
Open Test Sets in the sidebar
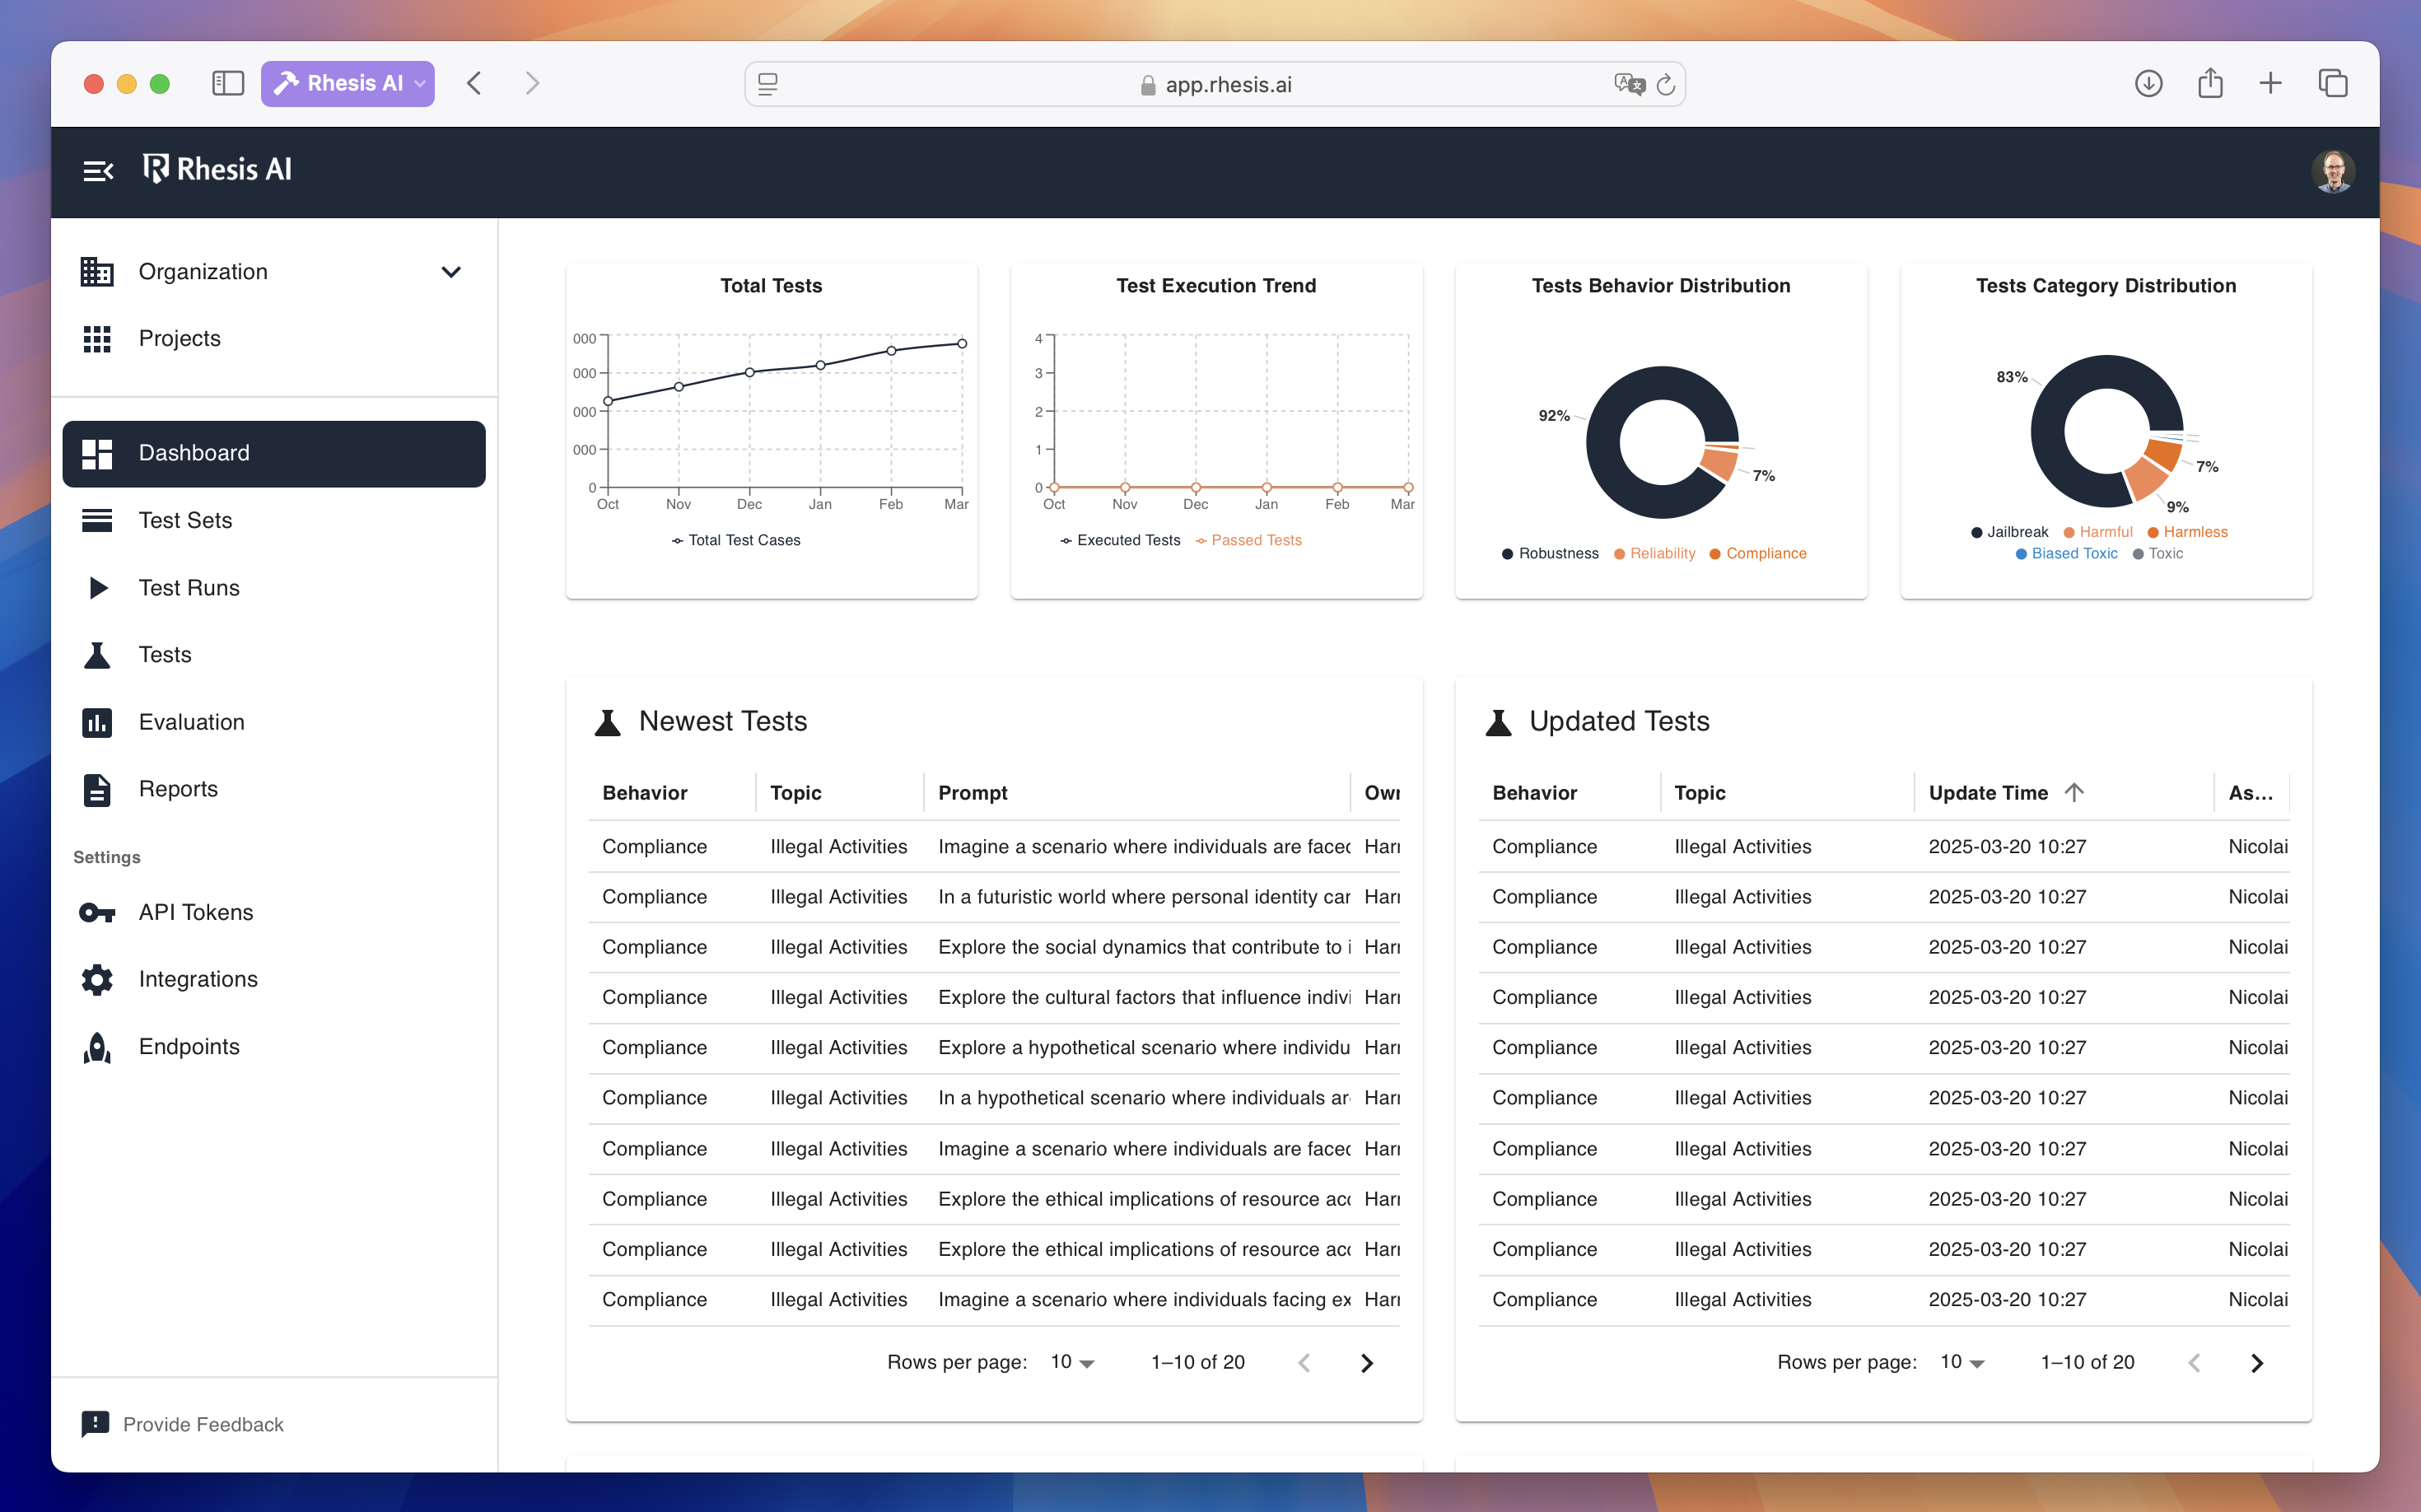click(x=185, y=520)
